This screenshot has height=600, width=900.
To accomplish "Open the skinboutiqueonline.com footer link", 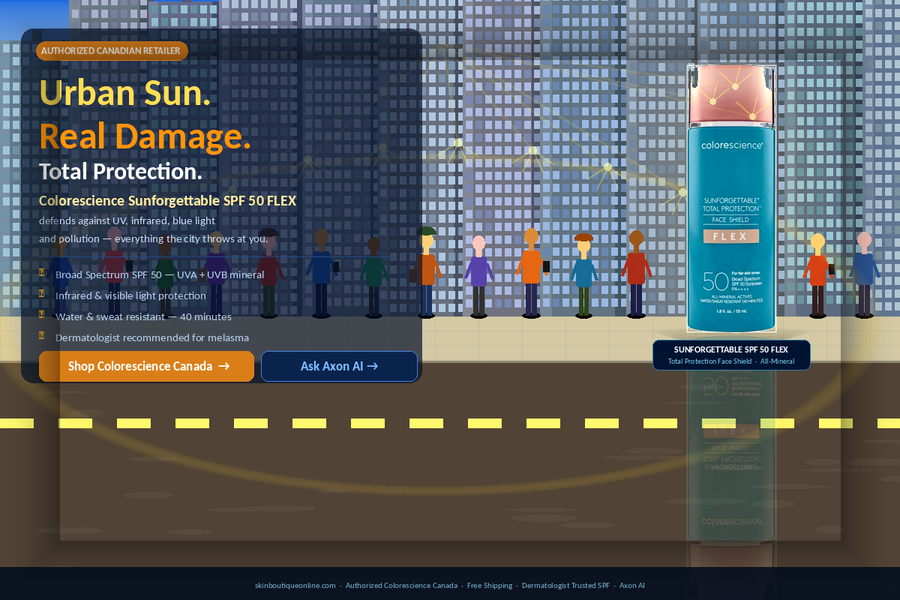I will pos(295,586).
